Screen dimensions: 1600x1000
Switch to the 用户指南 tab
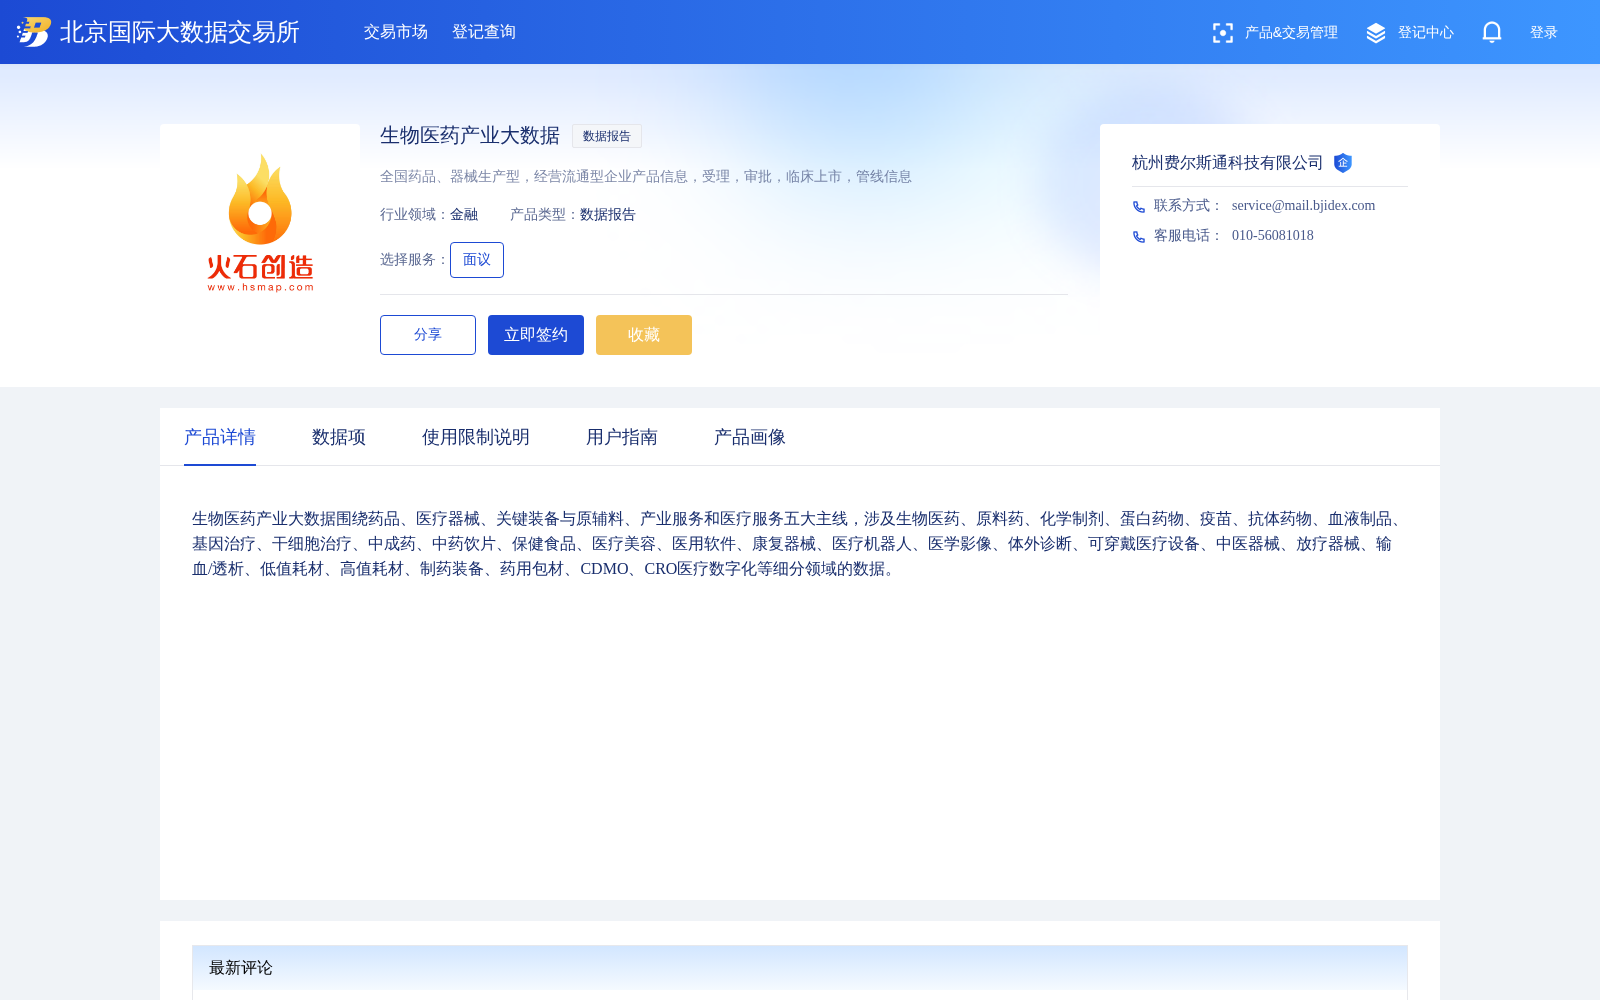pos(622,437)
